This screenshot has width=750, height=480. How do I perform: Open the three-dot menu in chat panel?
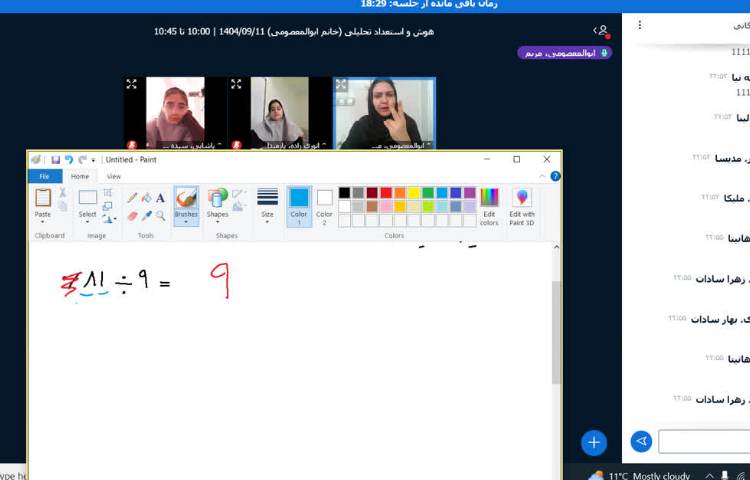(x=640, y=25)
